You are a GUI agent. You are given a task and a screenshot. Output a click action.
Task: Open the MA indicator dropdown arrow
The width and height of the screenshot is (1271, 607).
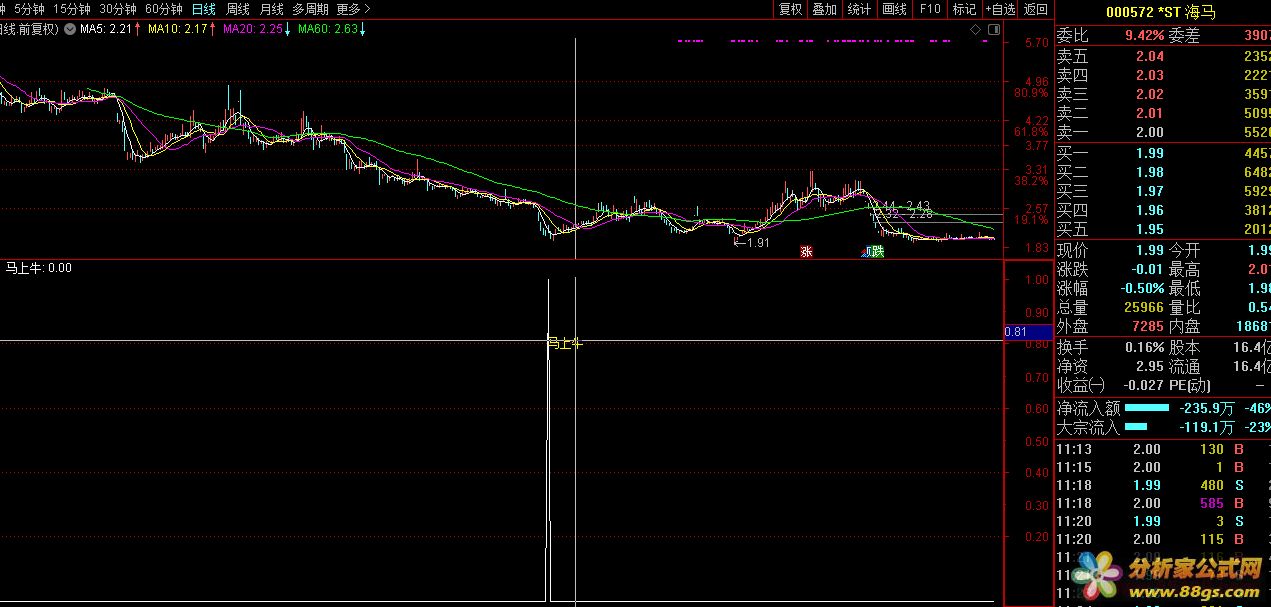click(x=69, y=29)
